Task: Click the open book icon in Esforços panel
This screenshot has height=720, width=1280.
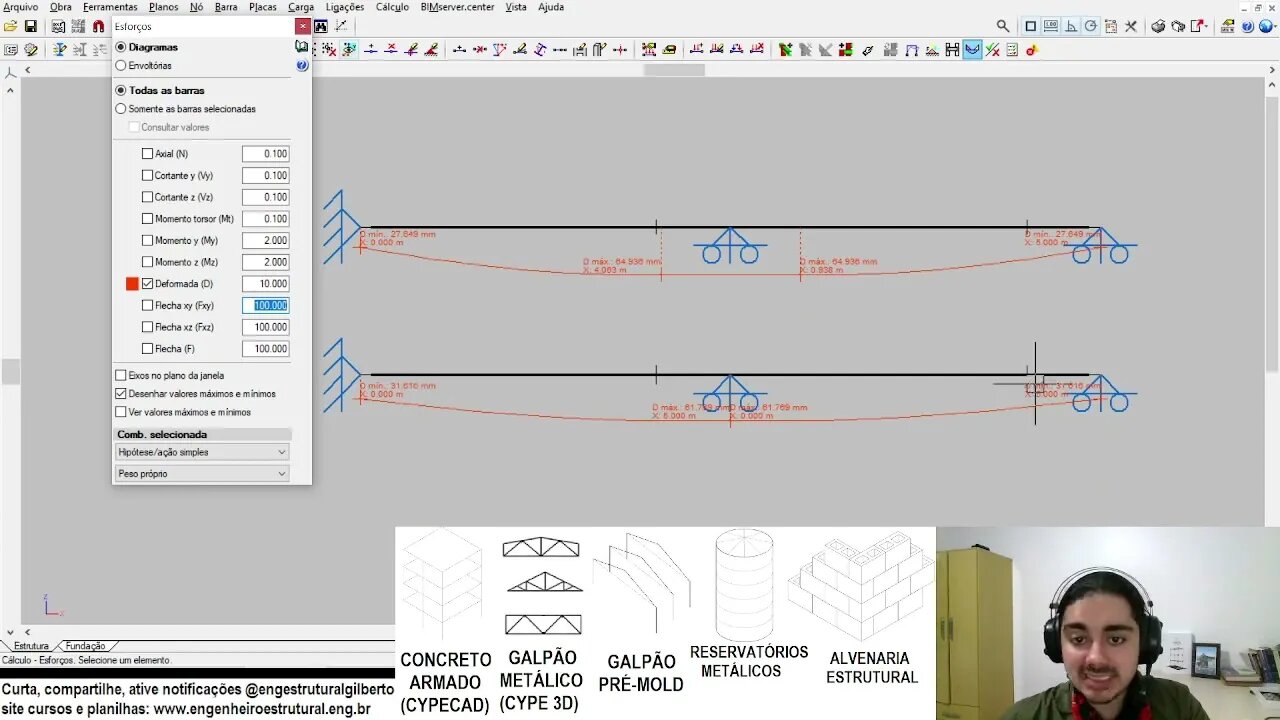Action: (x=301, y=46)
